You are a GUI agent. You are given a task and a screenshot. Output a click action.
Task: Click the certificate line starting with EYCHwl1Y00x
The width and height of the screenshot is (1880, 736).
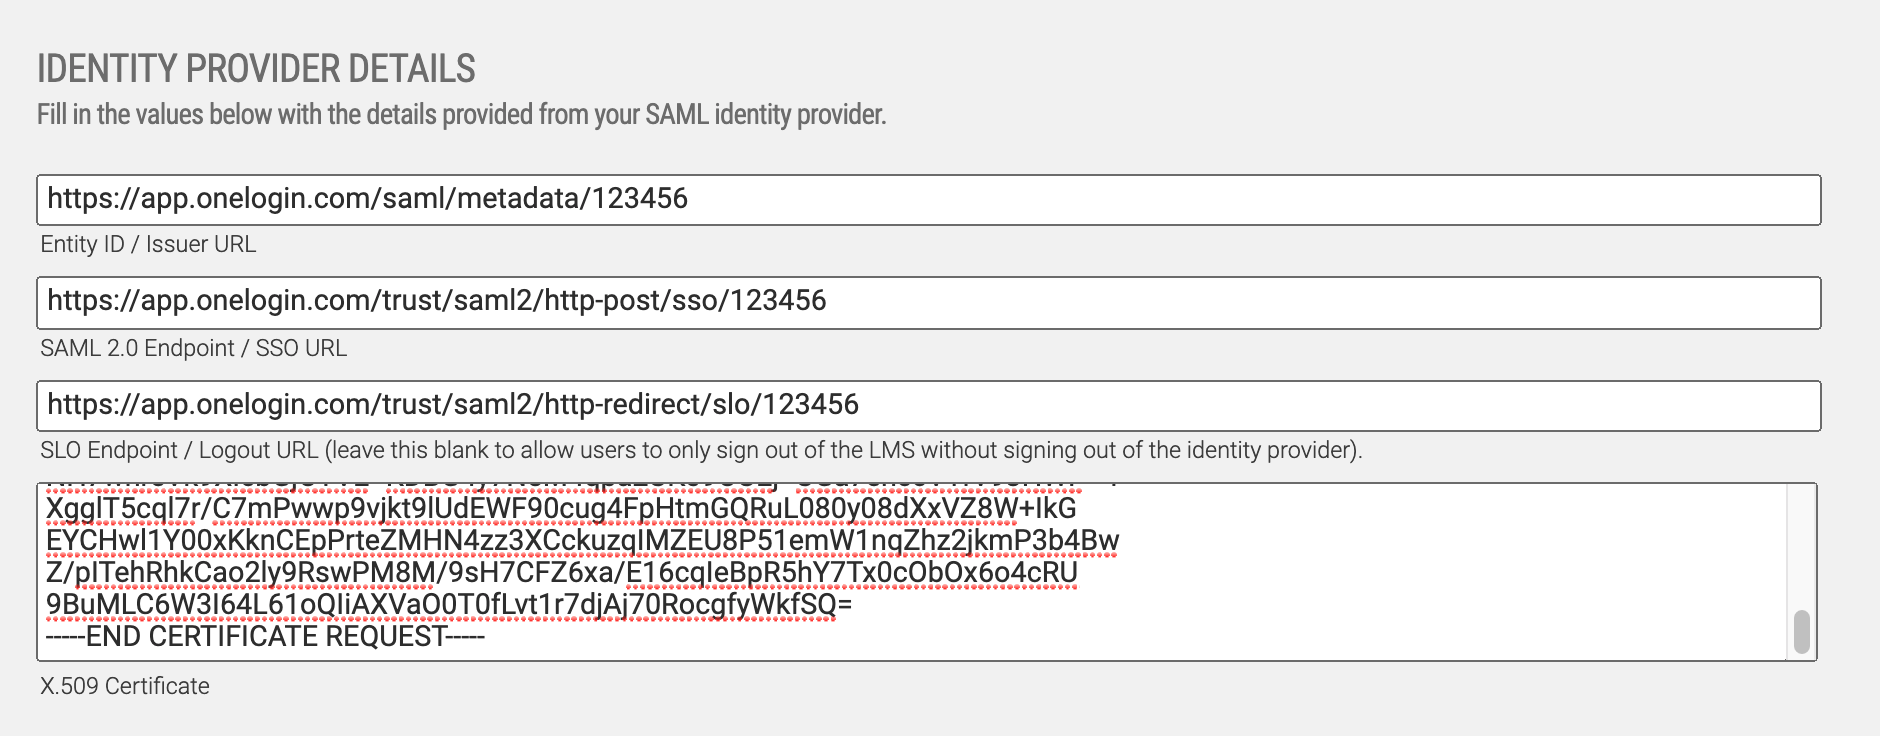point(582,541)
